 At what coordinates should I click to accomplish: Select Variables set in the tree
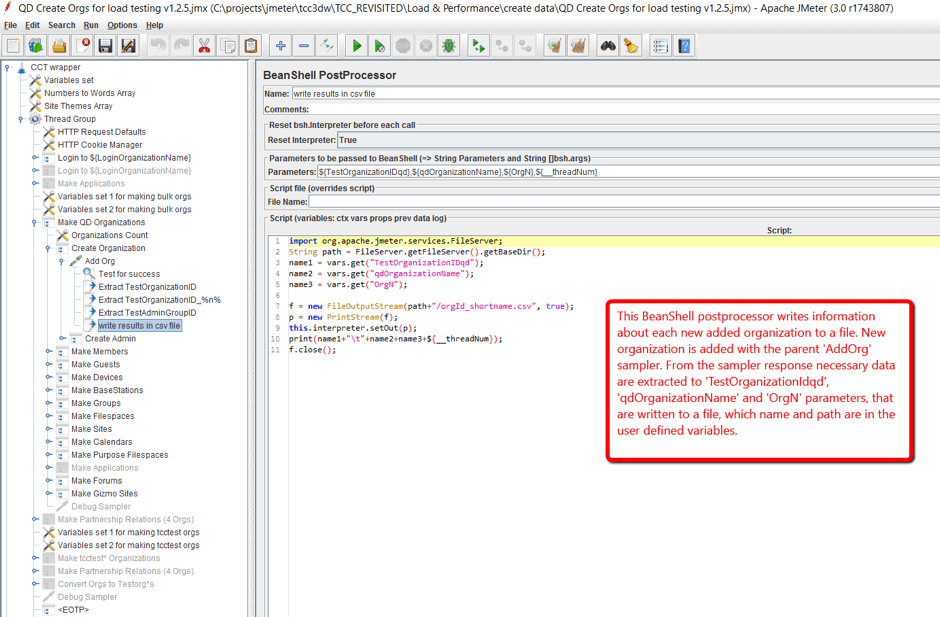pyautogui.click(x=68, y=80)
